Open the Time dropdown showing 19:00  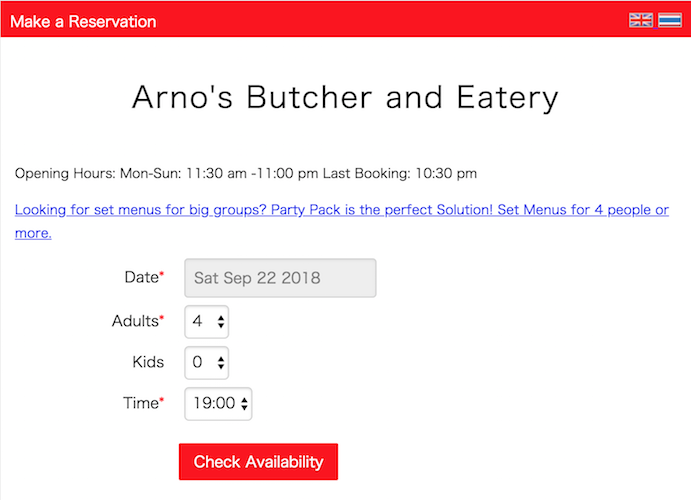pos(218,404)
